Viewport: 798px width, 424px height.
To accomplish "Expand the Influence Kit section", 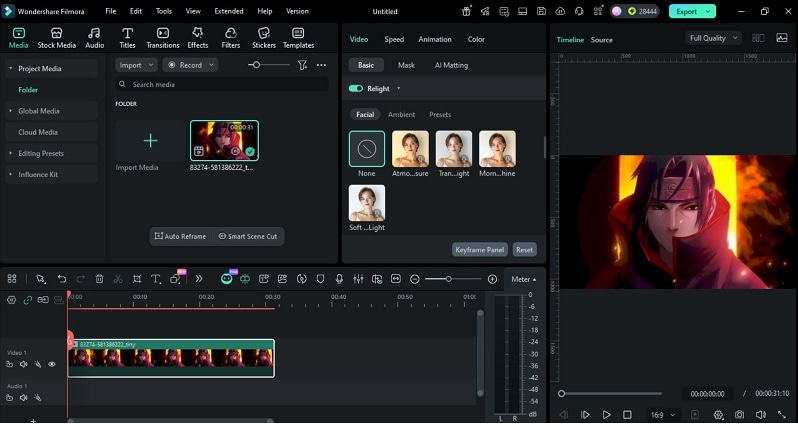I will [x=10, y=174].
